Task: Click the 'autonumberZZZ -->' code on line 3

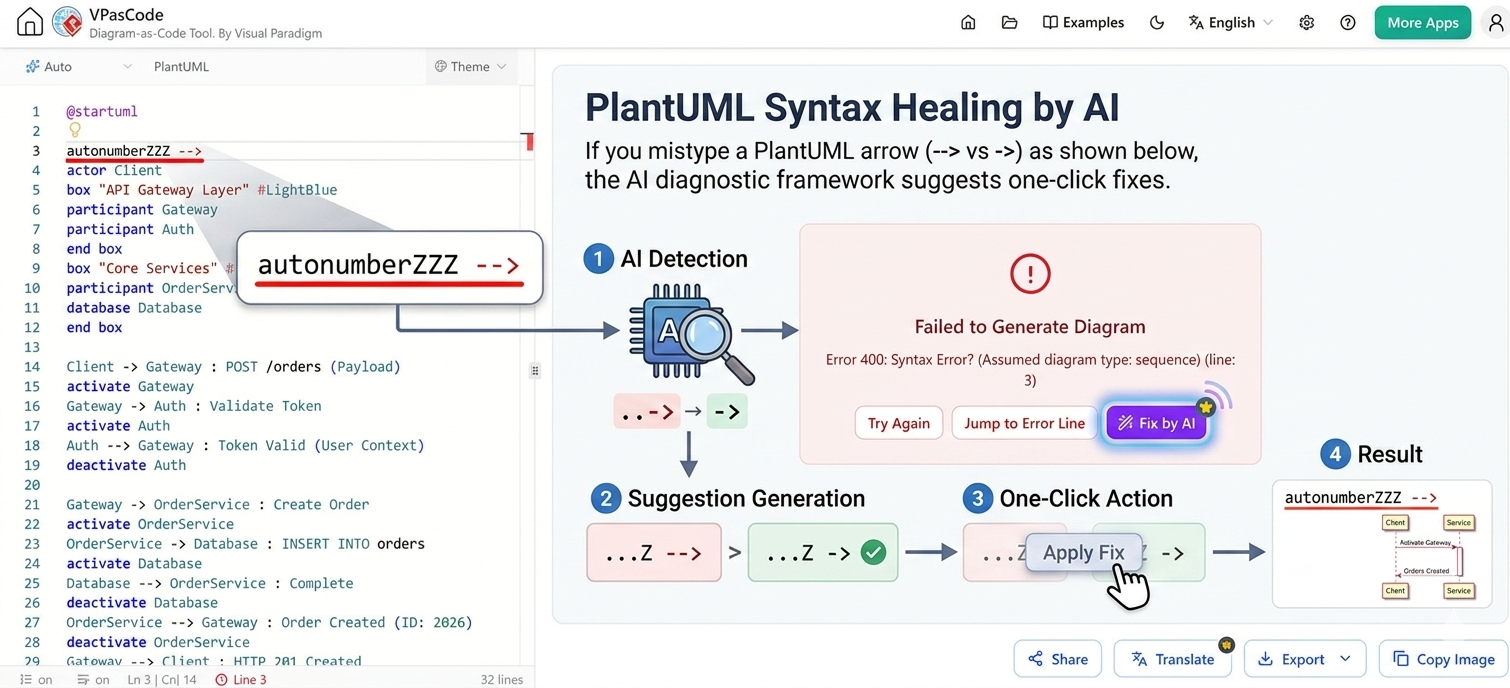Action: [x=134, y=151]
